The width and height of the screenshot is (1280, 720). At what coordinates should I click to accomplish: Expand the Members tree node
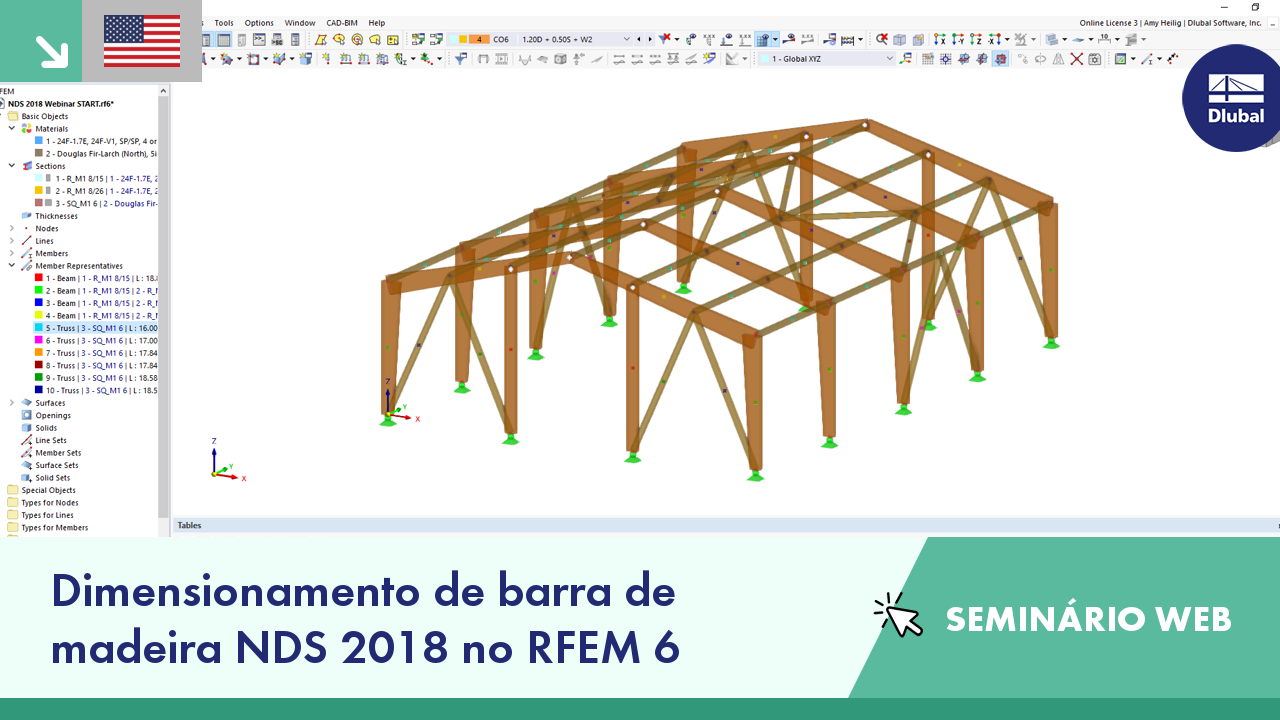click(12, 253)
